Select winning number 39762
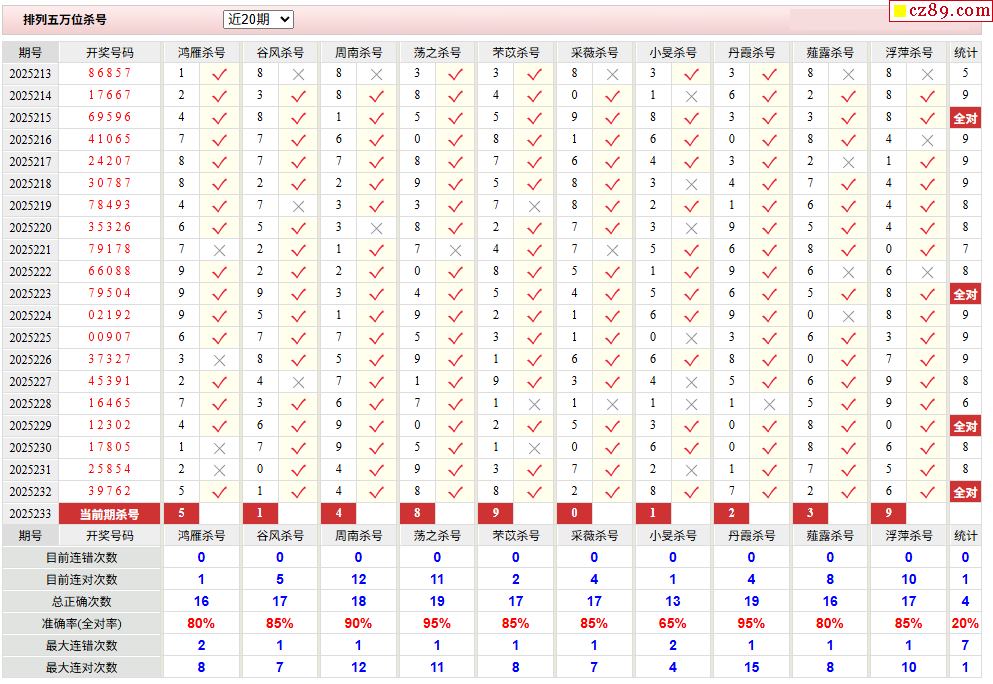 point(110,491)
